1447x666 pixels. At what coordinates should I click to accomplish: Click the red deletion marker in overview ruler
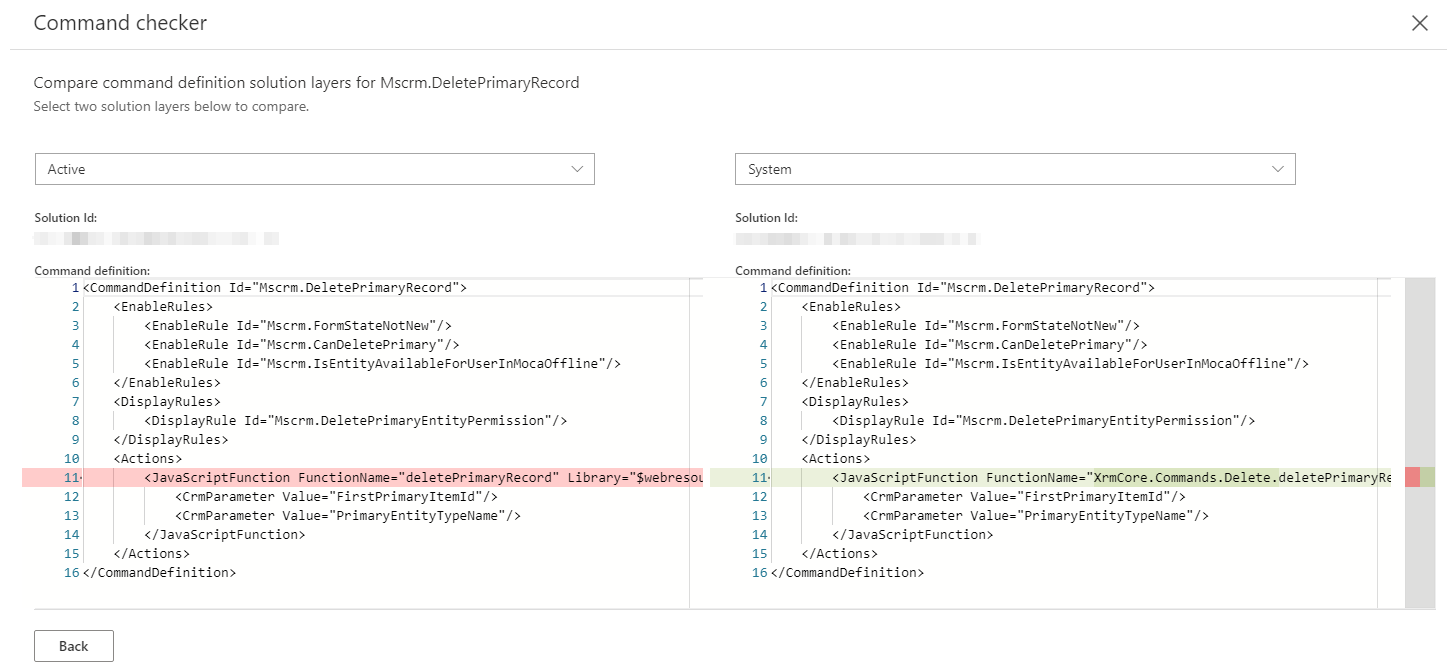click(1412, 478)
